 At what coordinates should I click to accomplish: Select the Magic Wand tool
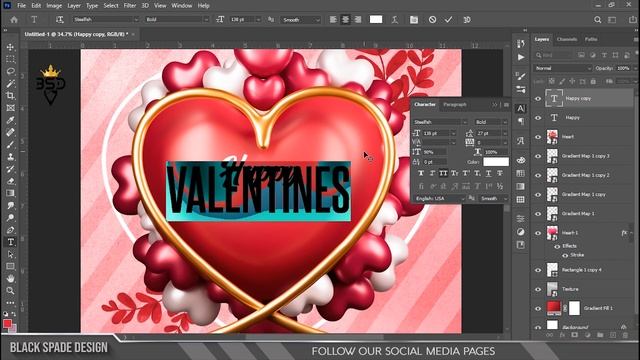coord(10,84)
